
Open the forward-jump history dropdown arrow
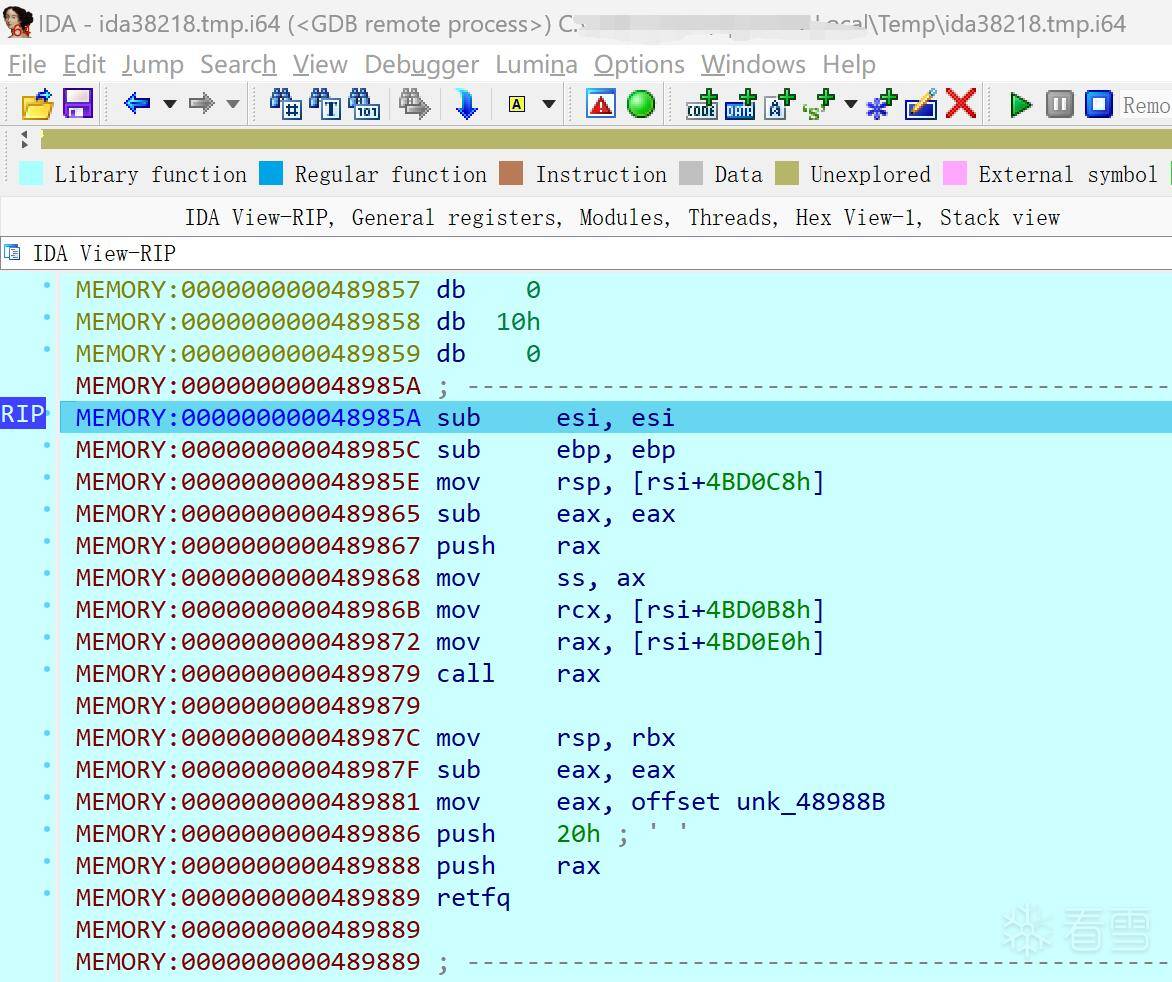(x=232, y=104)
